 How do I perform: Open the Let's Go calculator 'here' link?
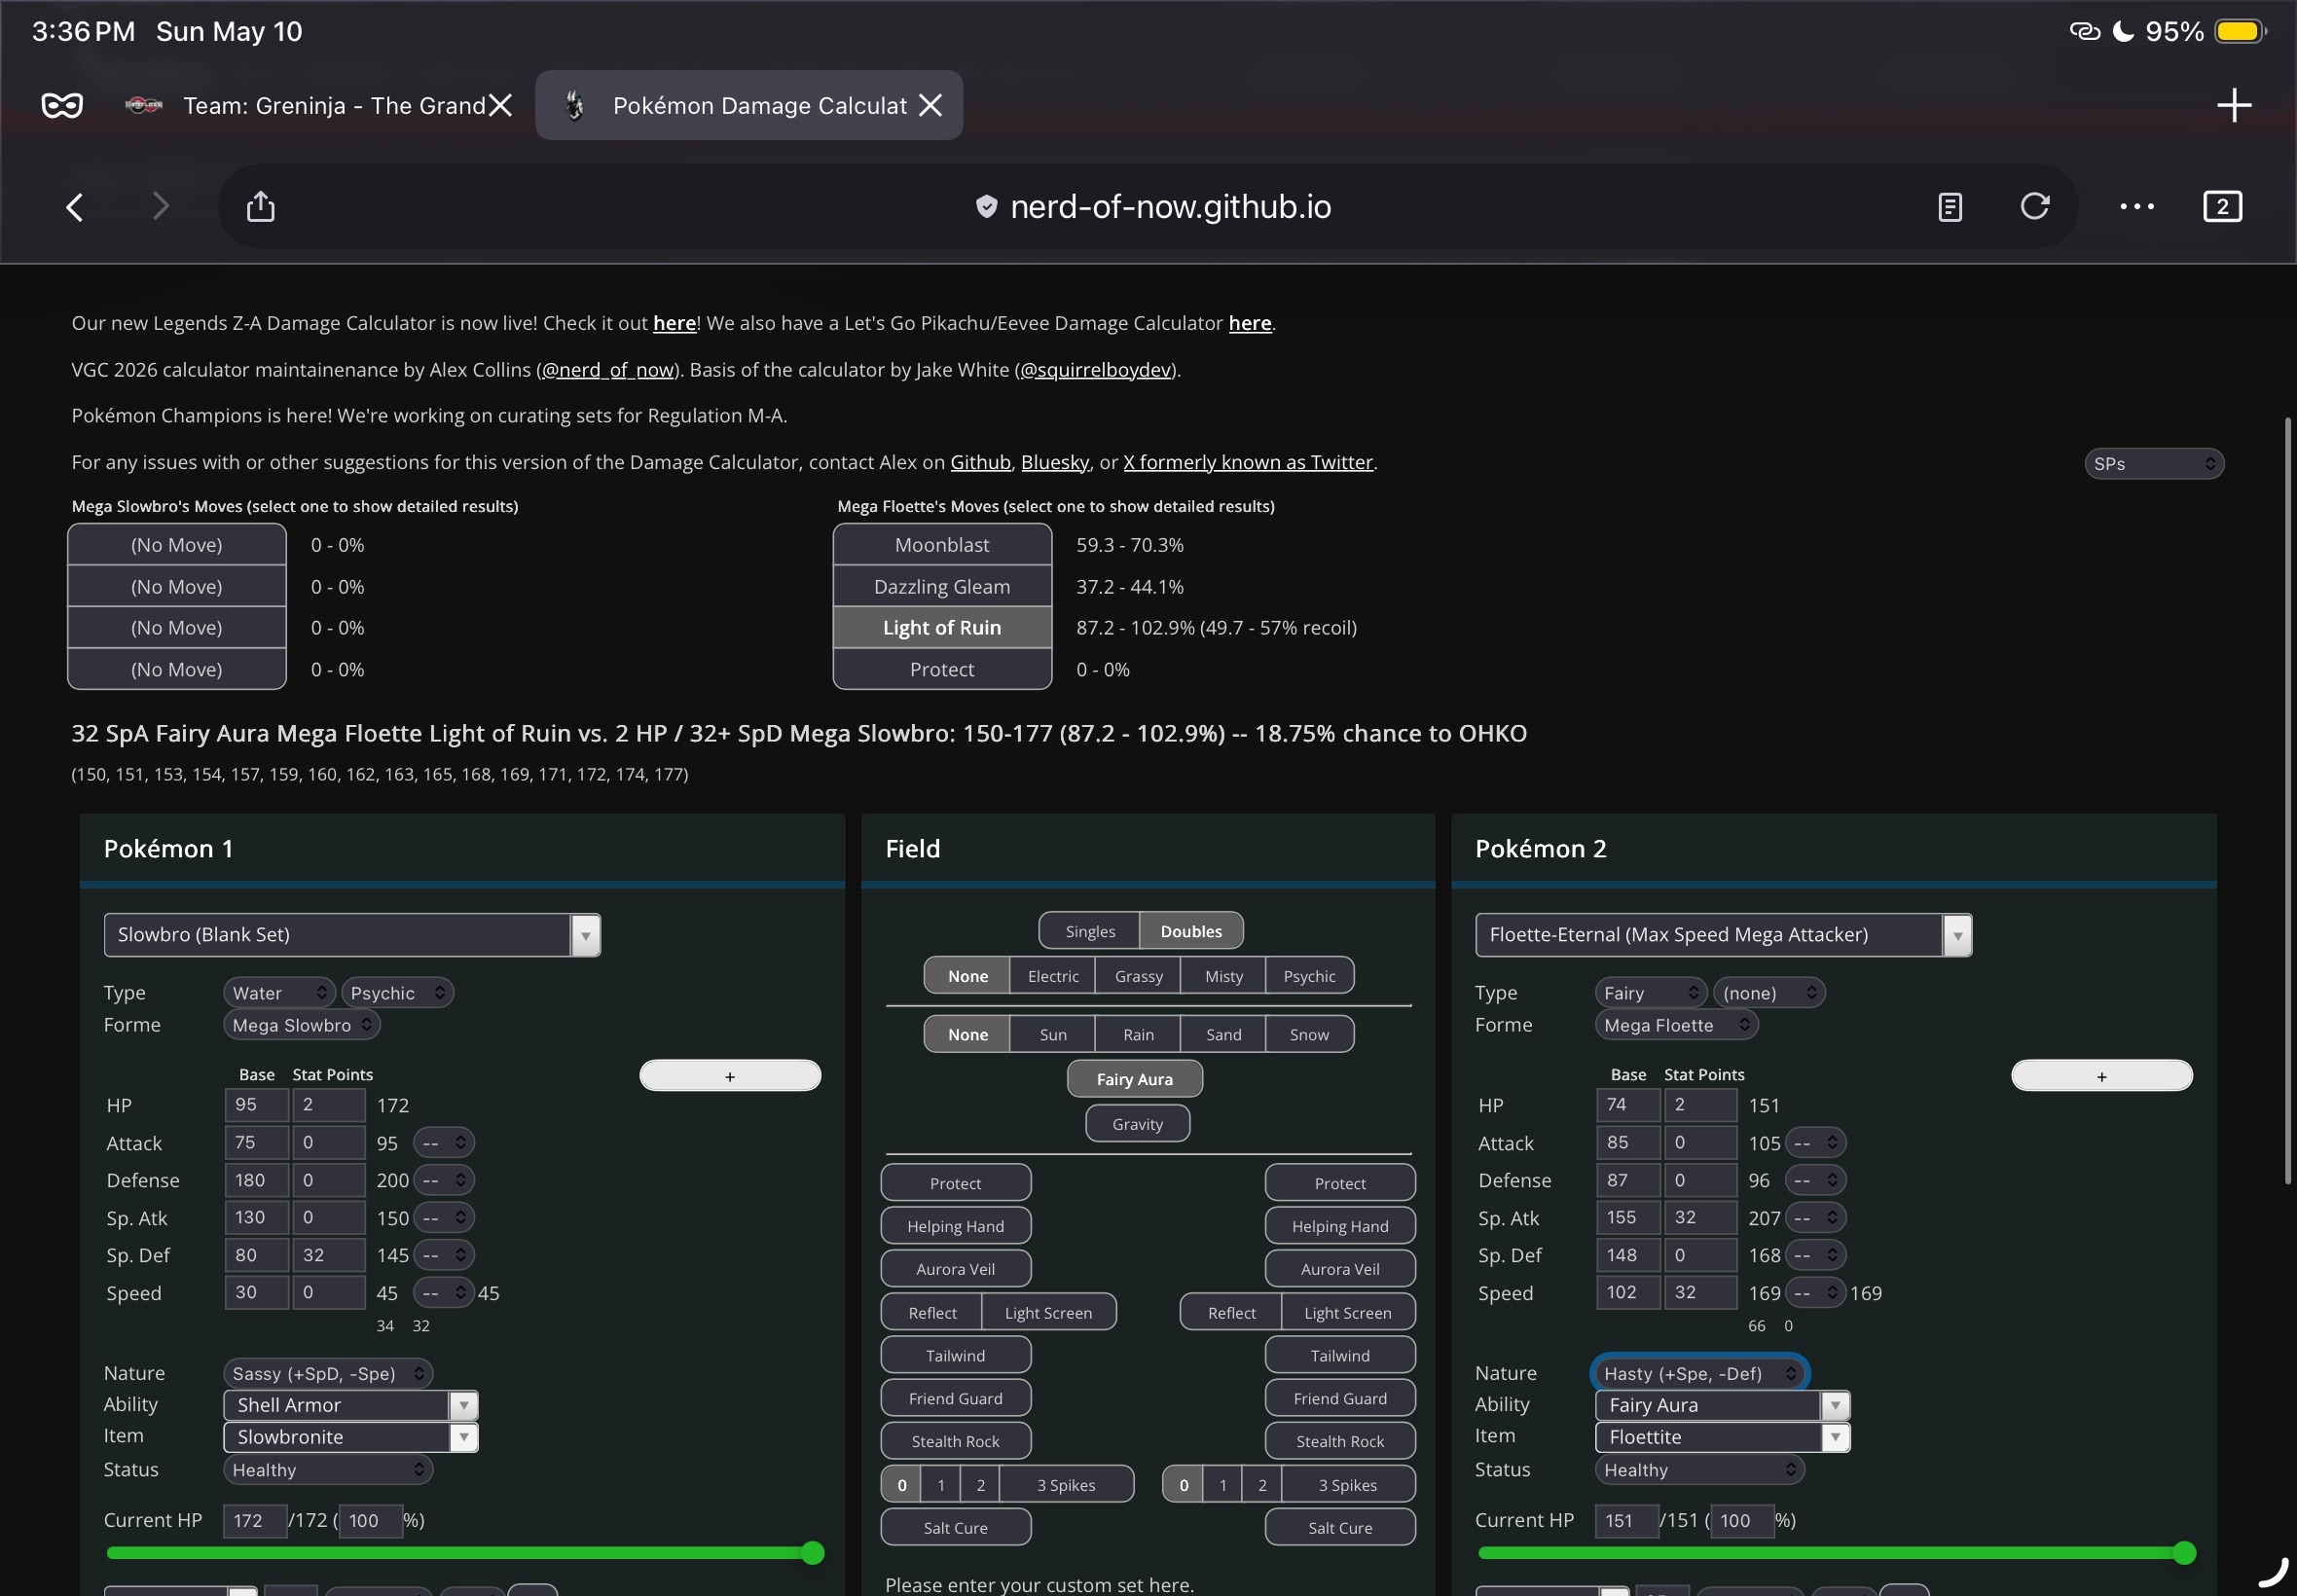1250,323
